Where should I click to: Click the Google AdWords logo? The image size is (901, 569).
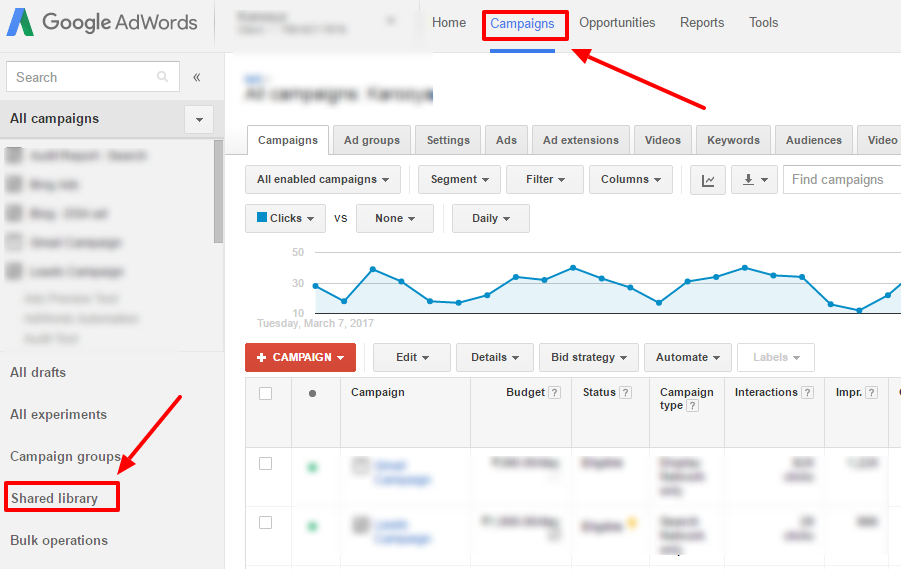click(x=102, y=23)
